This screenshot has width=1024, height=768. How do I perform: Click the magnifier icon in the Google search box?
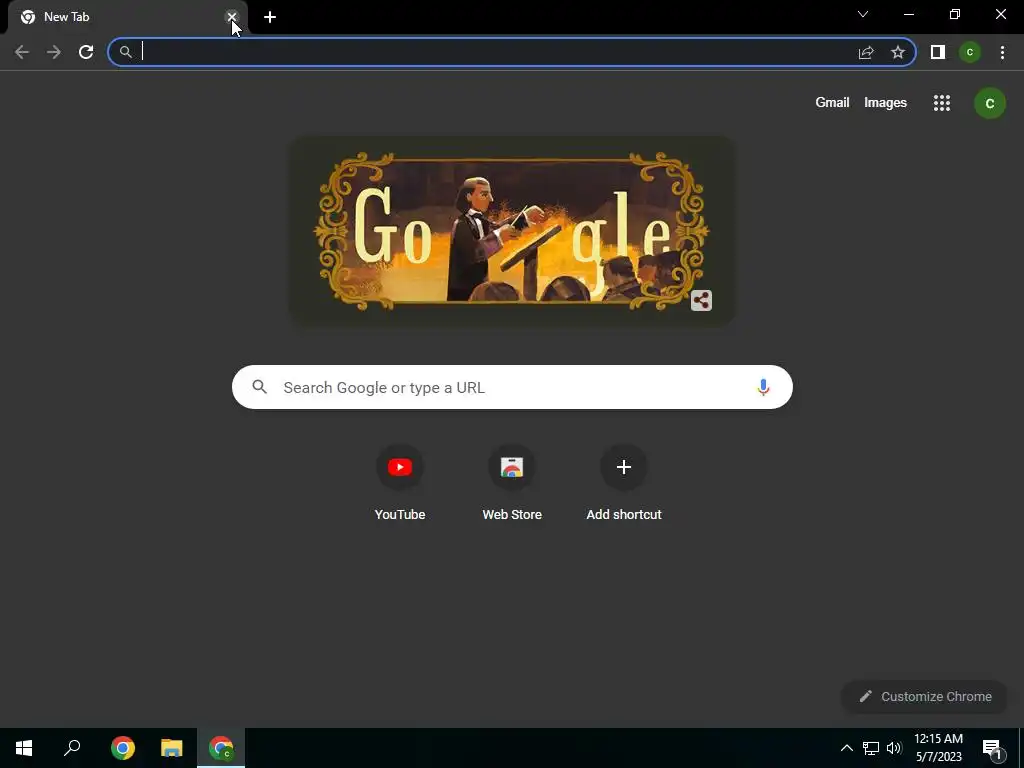click(260, 387)
